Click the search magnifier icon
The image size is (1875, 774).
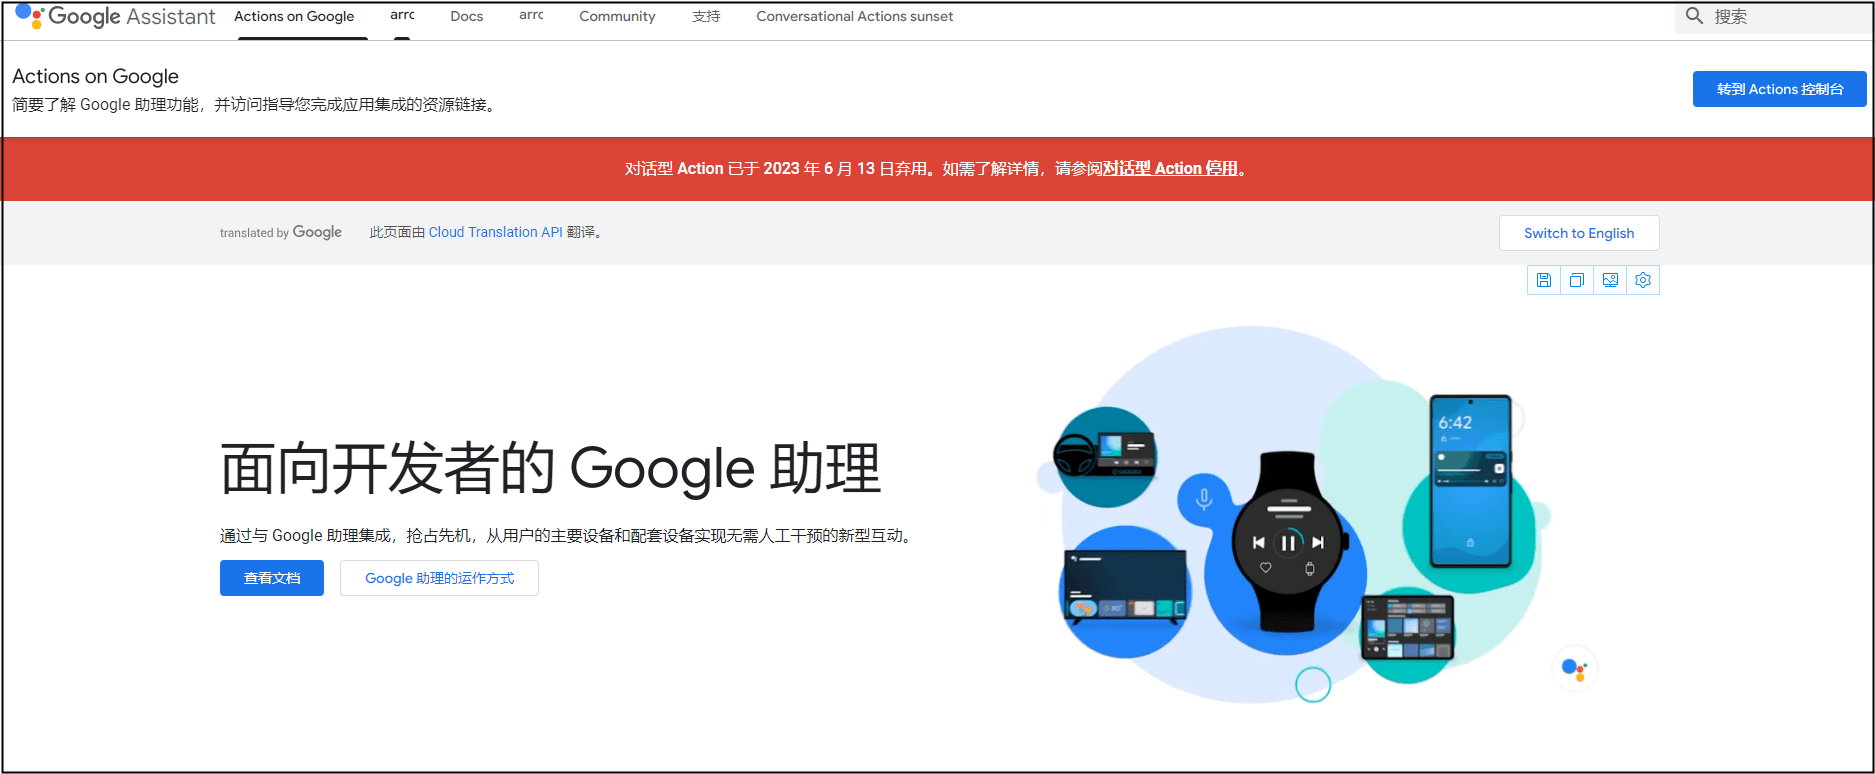(x=1694, y=16)
